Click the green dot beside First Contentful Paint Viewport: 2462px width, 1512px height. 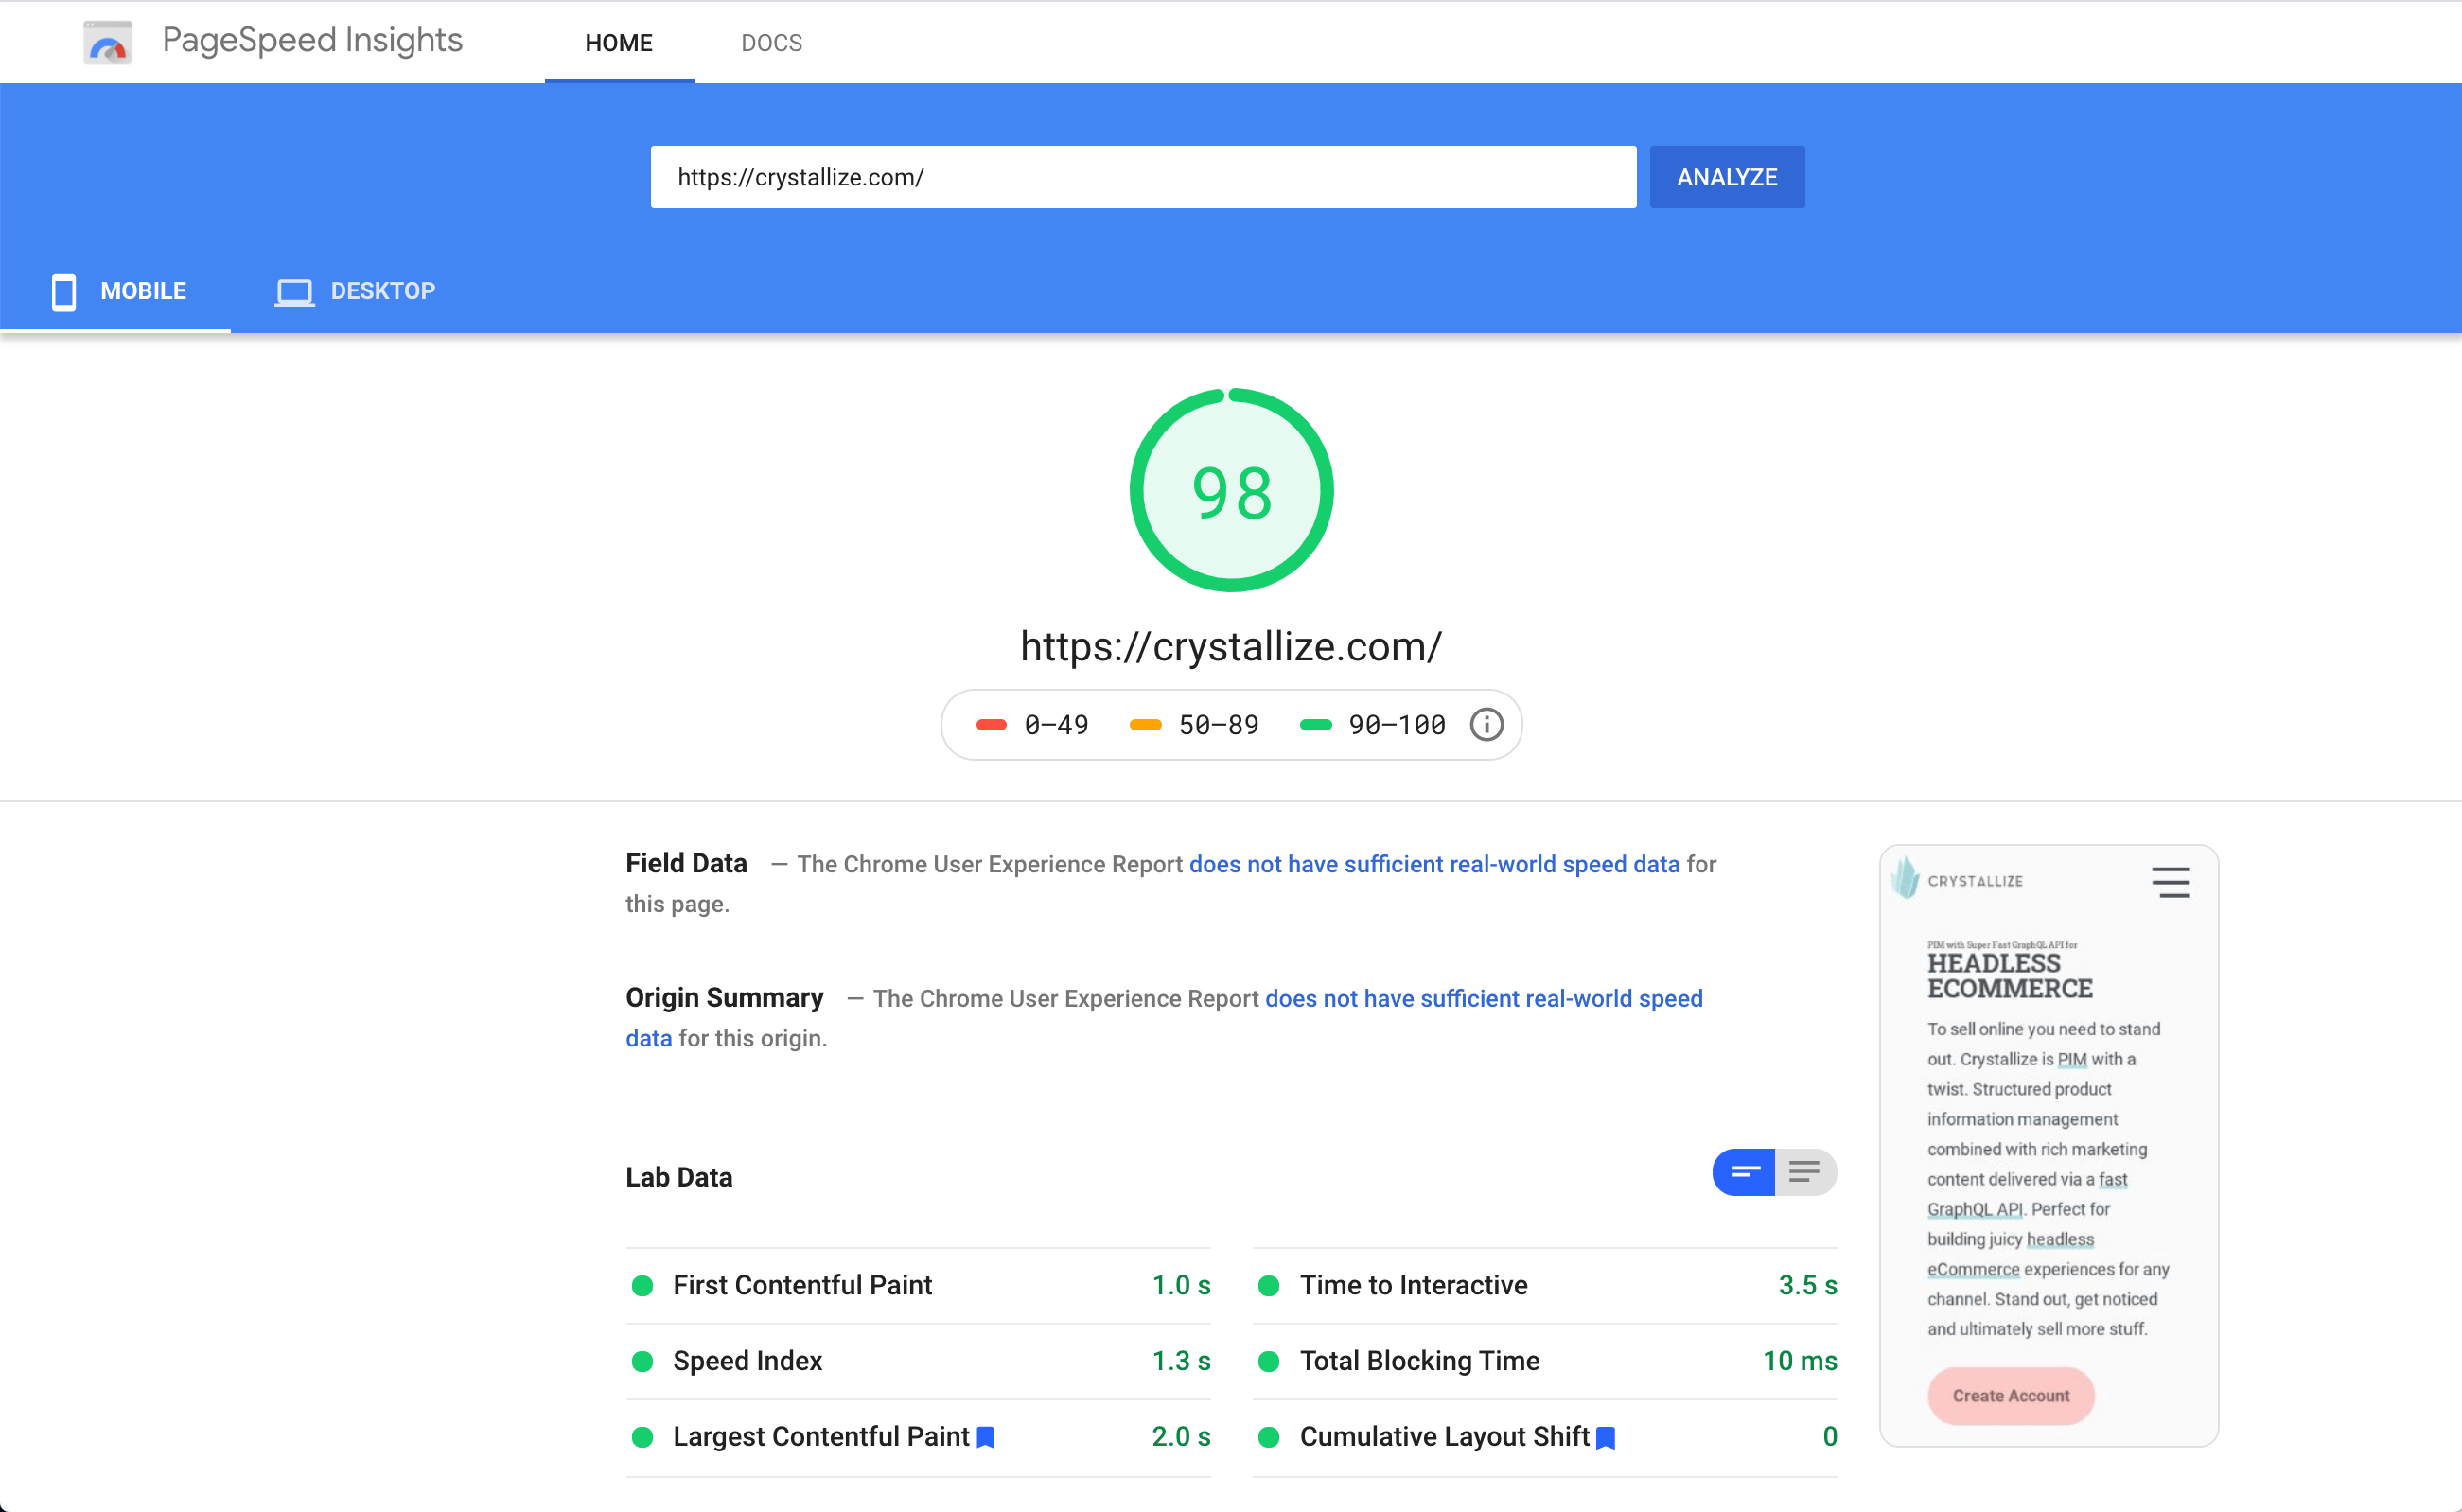(643, 1286)
